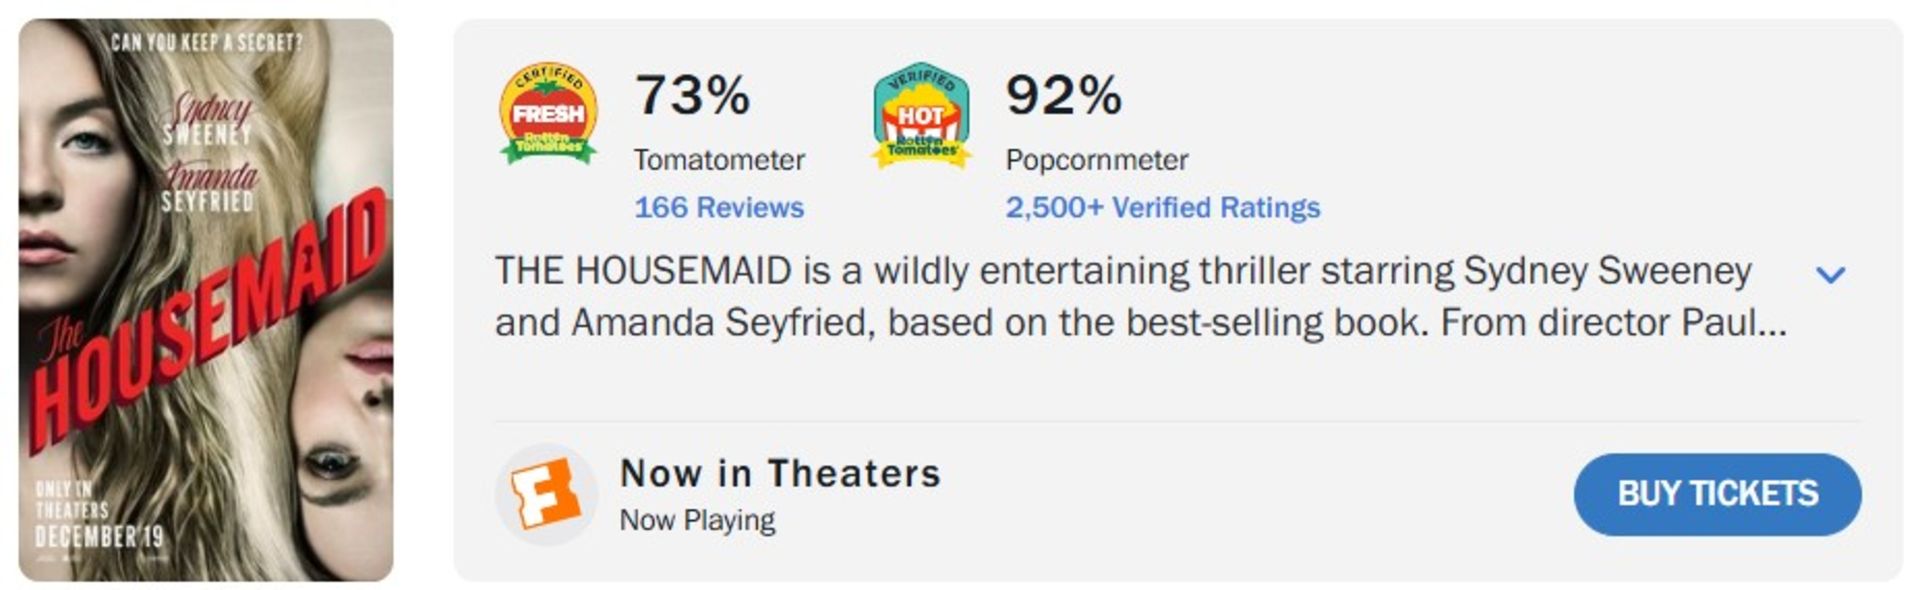
Task: Open The Housemaid movie poster
Action: coord(206,300)
